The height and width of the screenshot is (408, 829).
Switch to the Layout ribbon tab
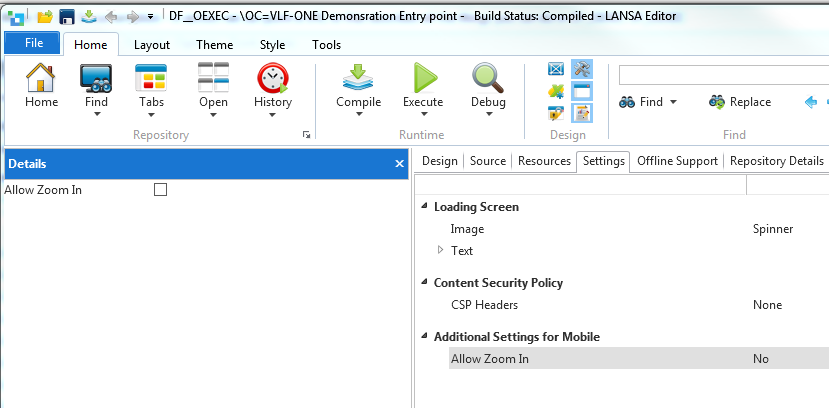[151, 45]
